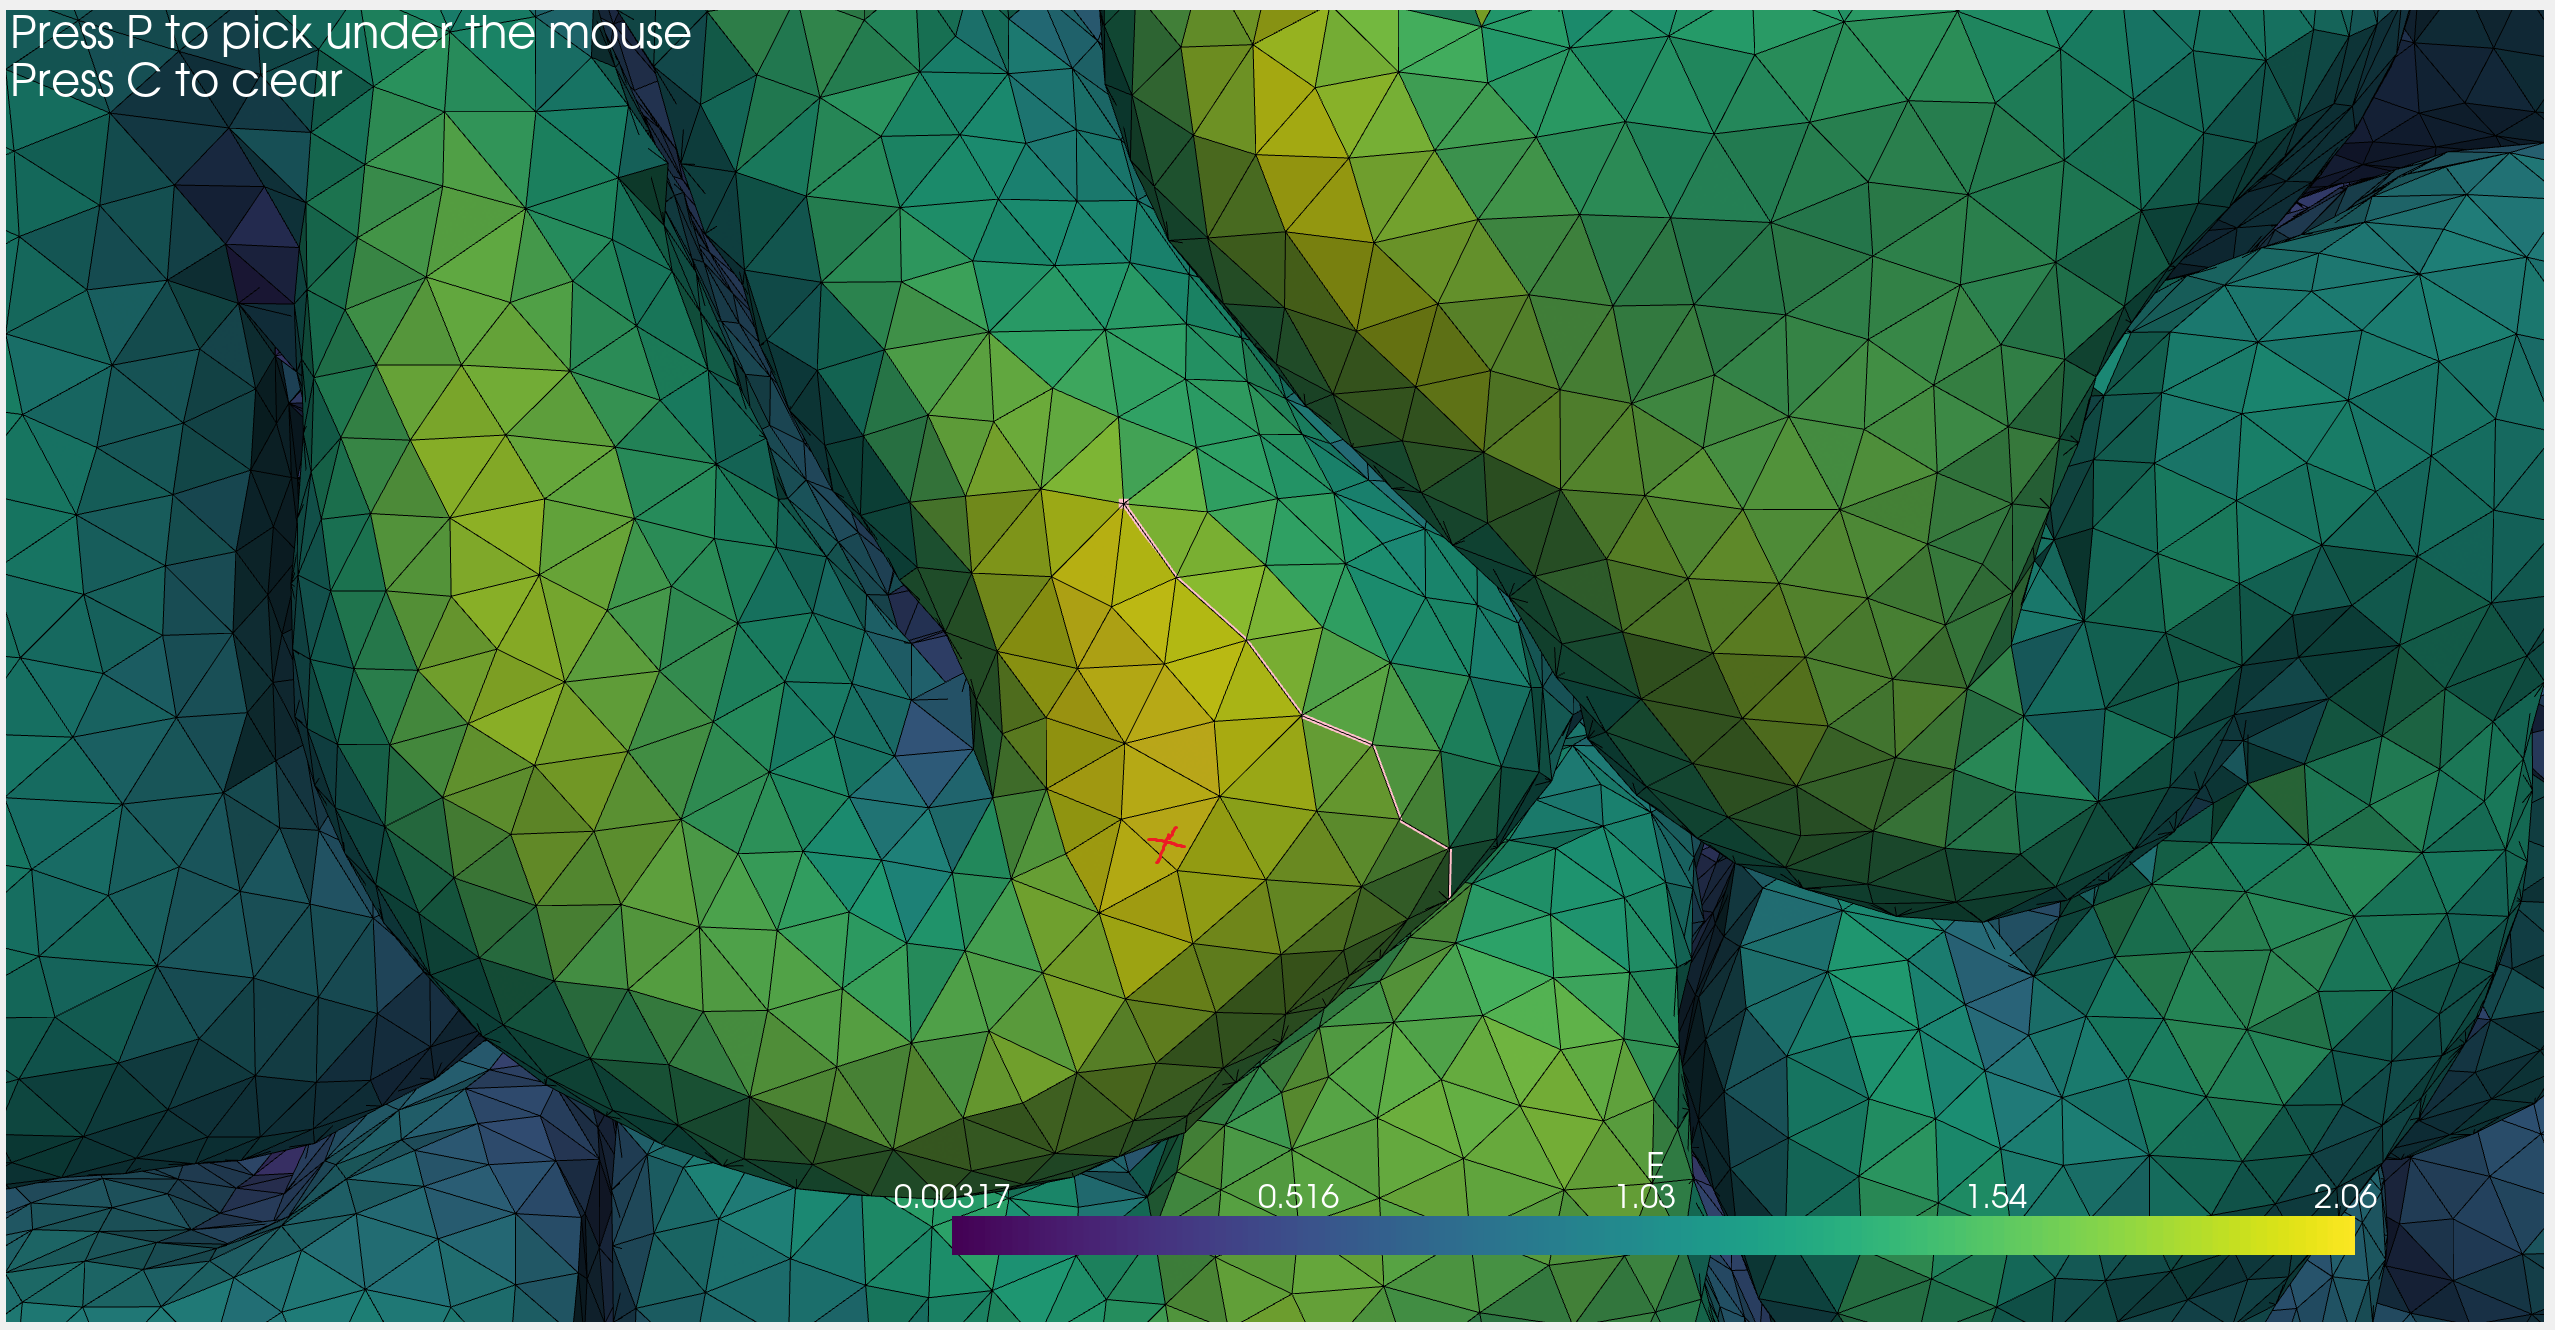Viewport: 2555px width, 1330px height.
Task: Click the 0.00317 scalar bar label
Action: click(951, 1197)
